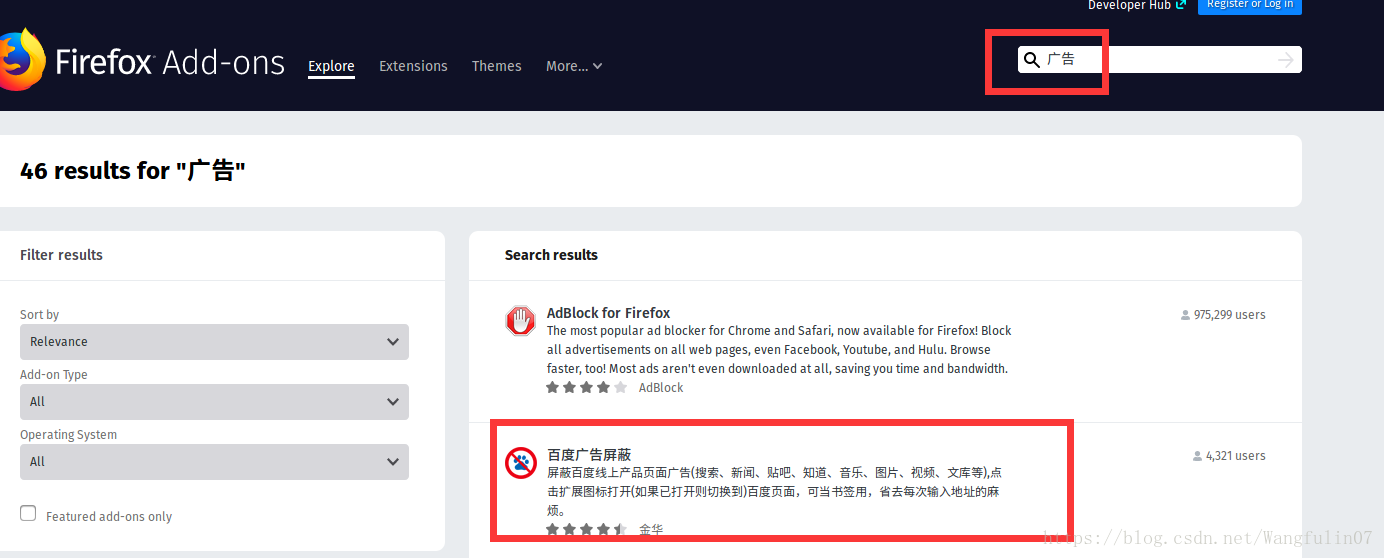Click the 百度广告屏蔽 paw icon
This screenshot has height=558, width=1384.
click(x=521, y=463)
